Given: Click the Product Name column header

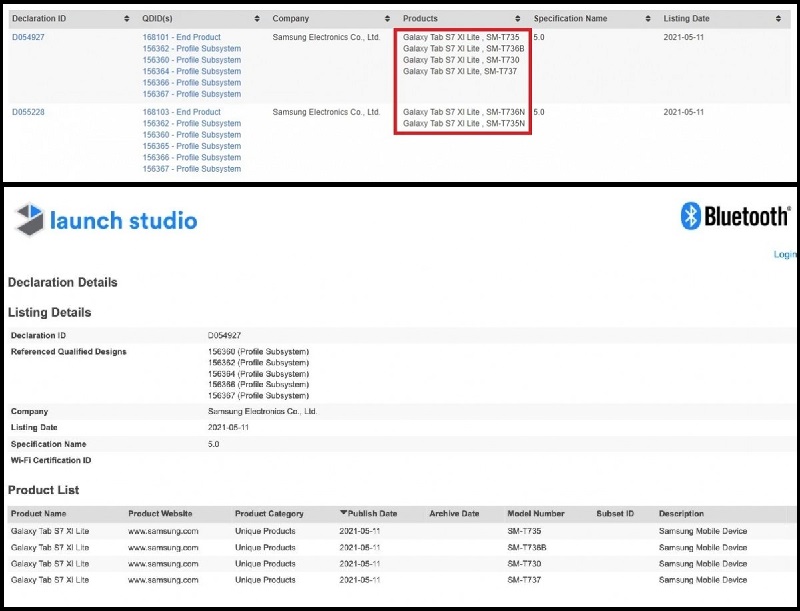Looking at the screenshot, I should pos(38,514).
